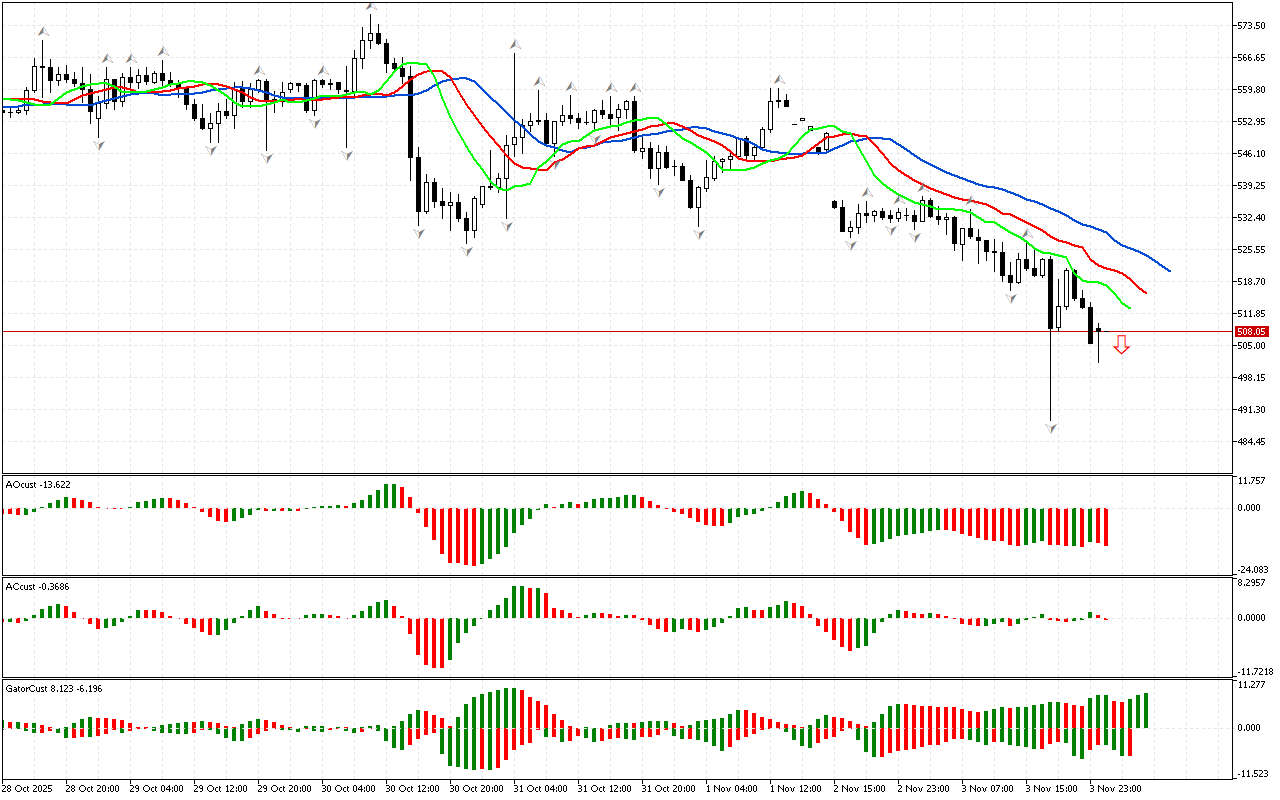
Task: Click the 573.50 price scale label
Action: (1252, 25)
